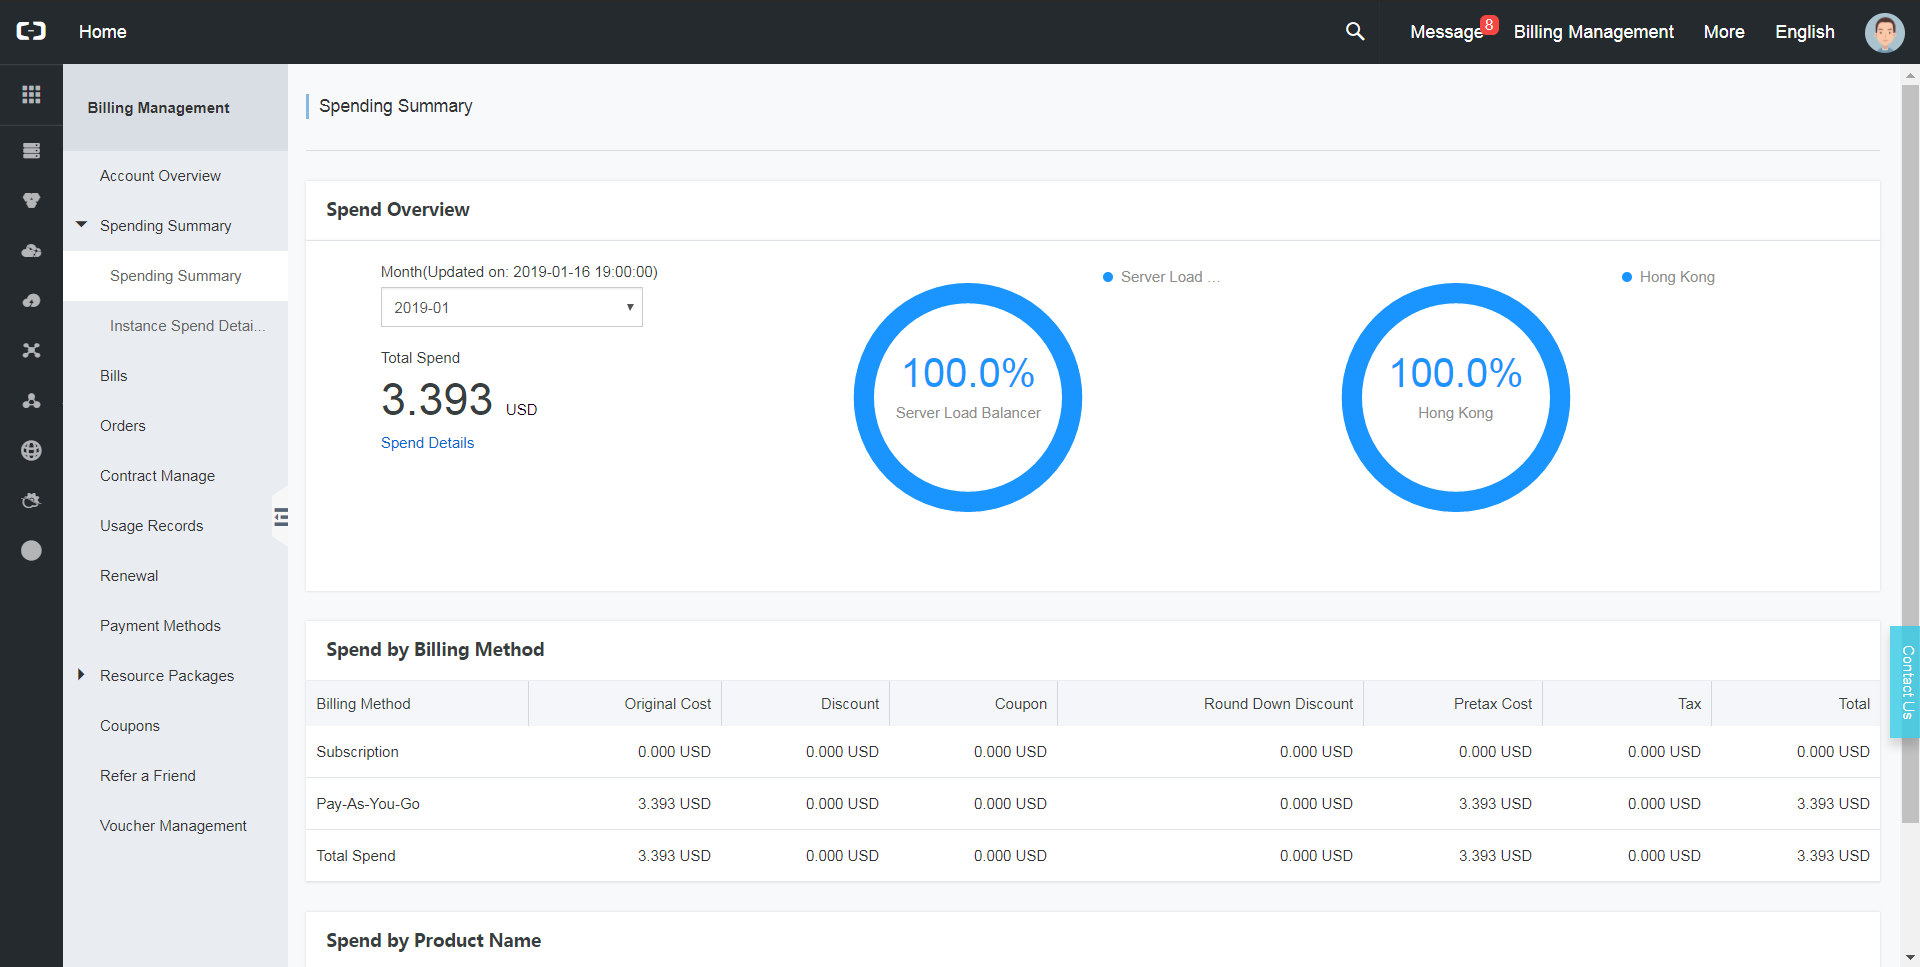Click the scrollbar down arrow
The width and height of the screenshot is (1920, 967).
1910,958
